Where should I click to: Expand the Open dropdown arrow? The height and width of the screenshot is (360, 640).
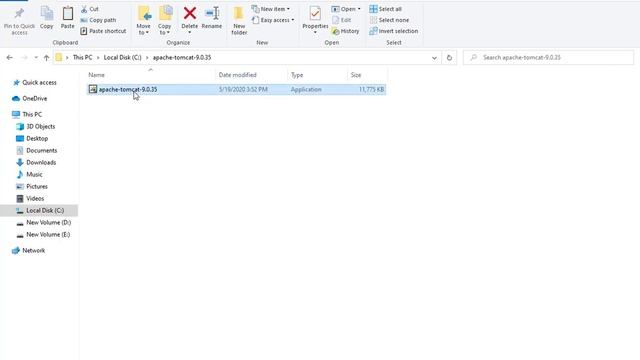pyautogui.click(x=359, y=9)
